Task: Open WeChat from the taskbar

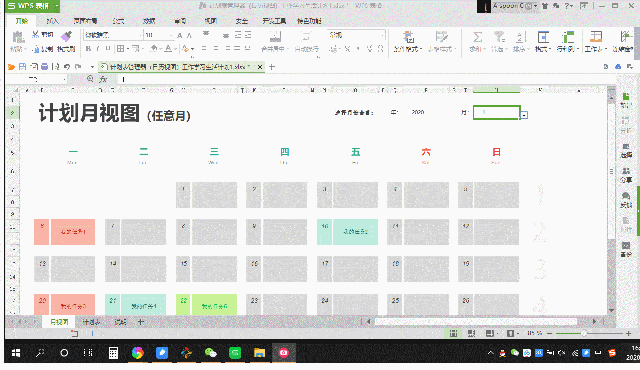Action: 211,353
